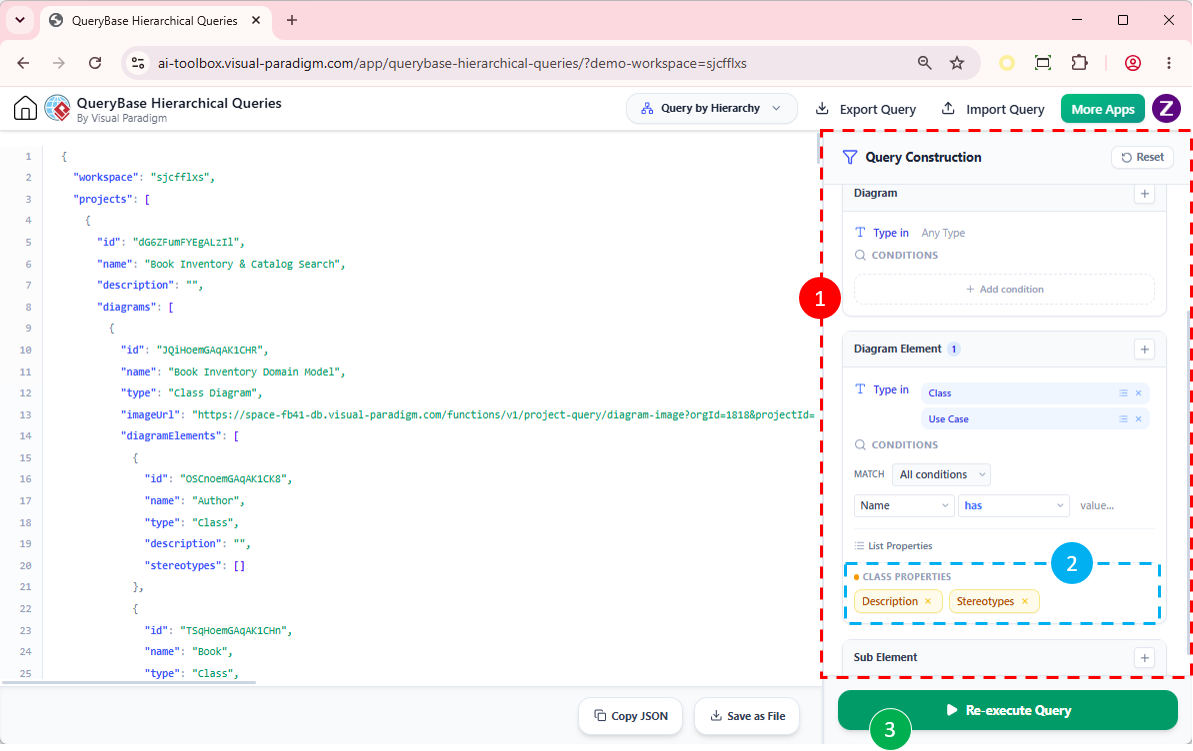The height and width of the screenshot is (751, 1193).
Task: Open More Apps
Action: 1102,109
